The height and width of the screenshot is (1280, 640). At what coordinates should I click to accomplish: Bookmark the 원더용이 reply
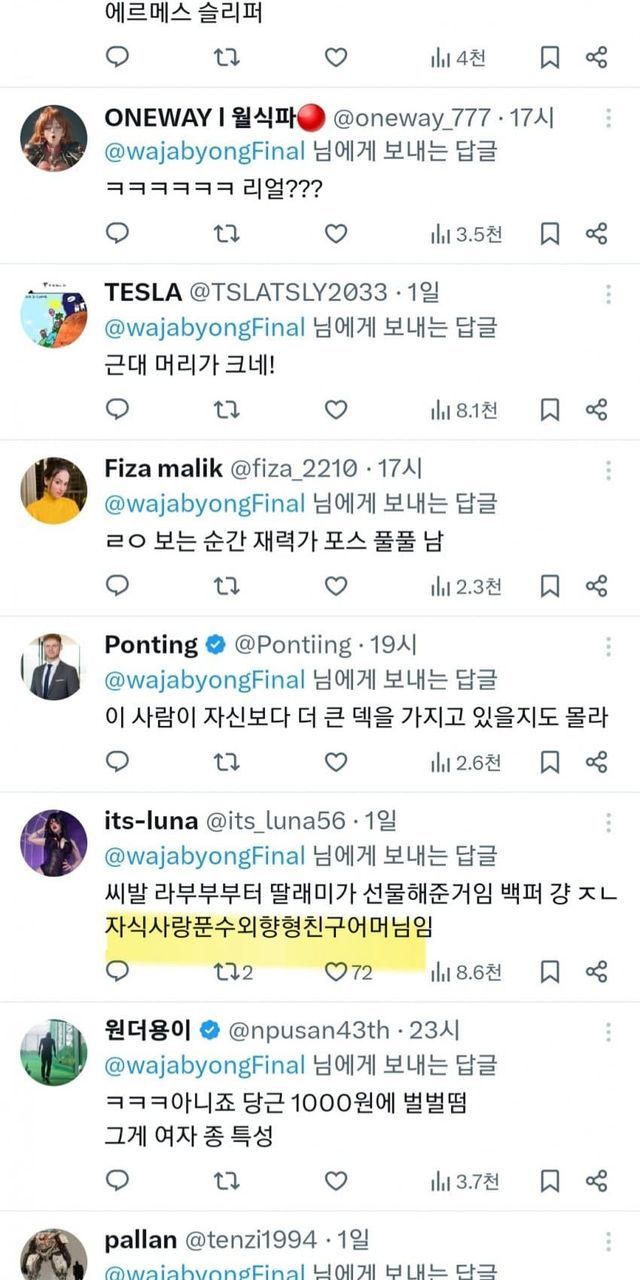[x=550, y=1181]
